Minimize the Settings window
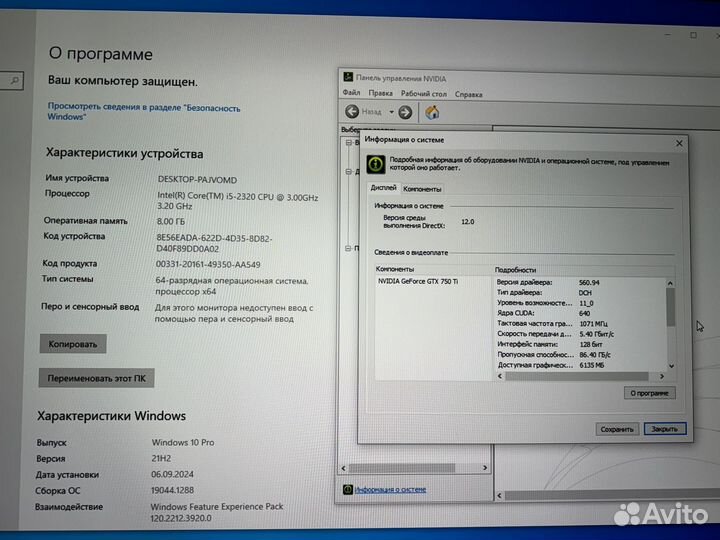Viewport: 720px width, 540px height. (x=668, y=35)
